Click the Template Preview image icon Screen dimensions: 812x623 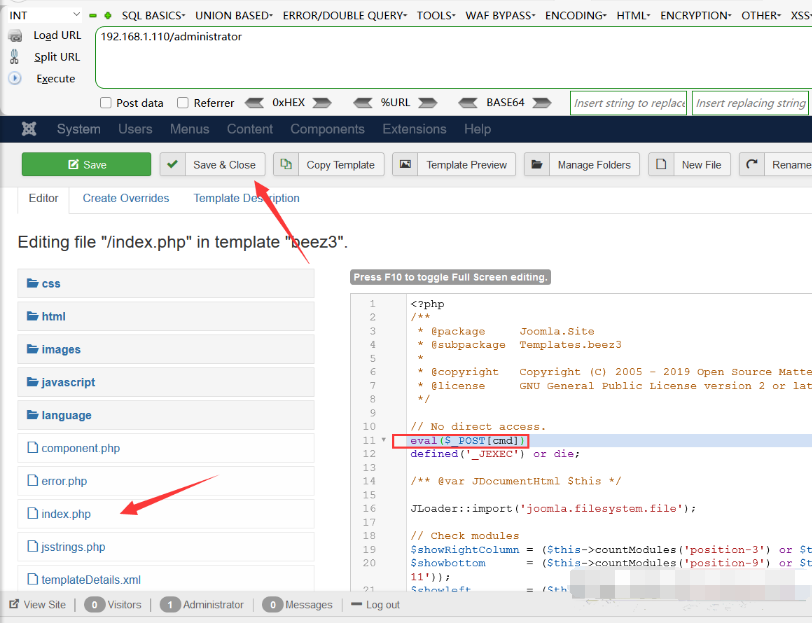[405, 164]
